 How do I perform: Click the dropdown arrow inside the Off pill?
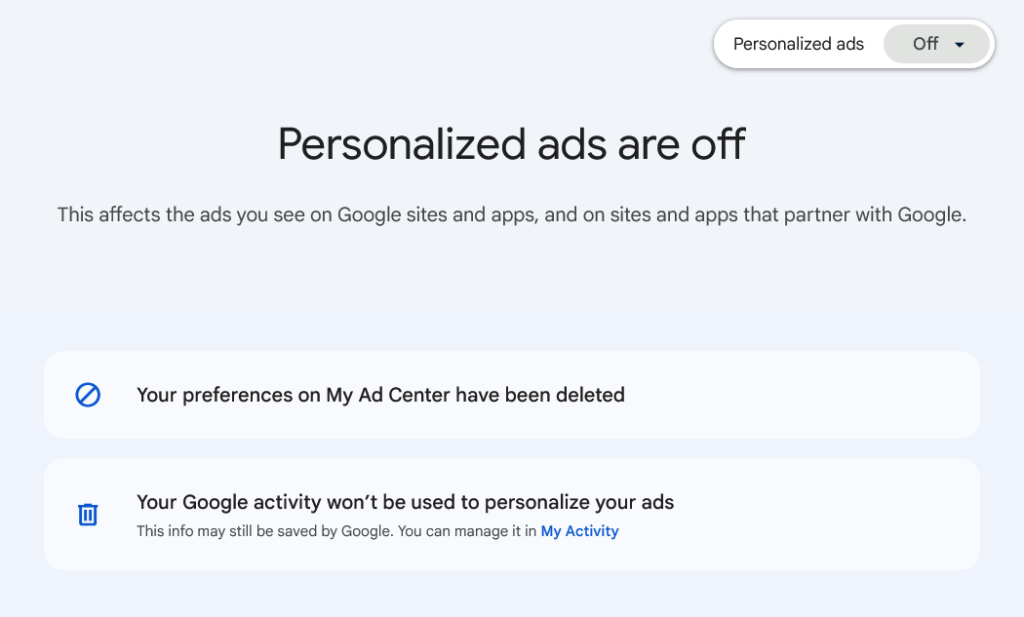pyautogui.click(x=958, y=44)
